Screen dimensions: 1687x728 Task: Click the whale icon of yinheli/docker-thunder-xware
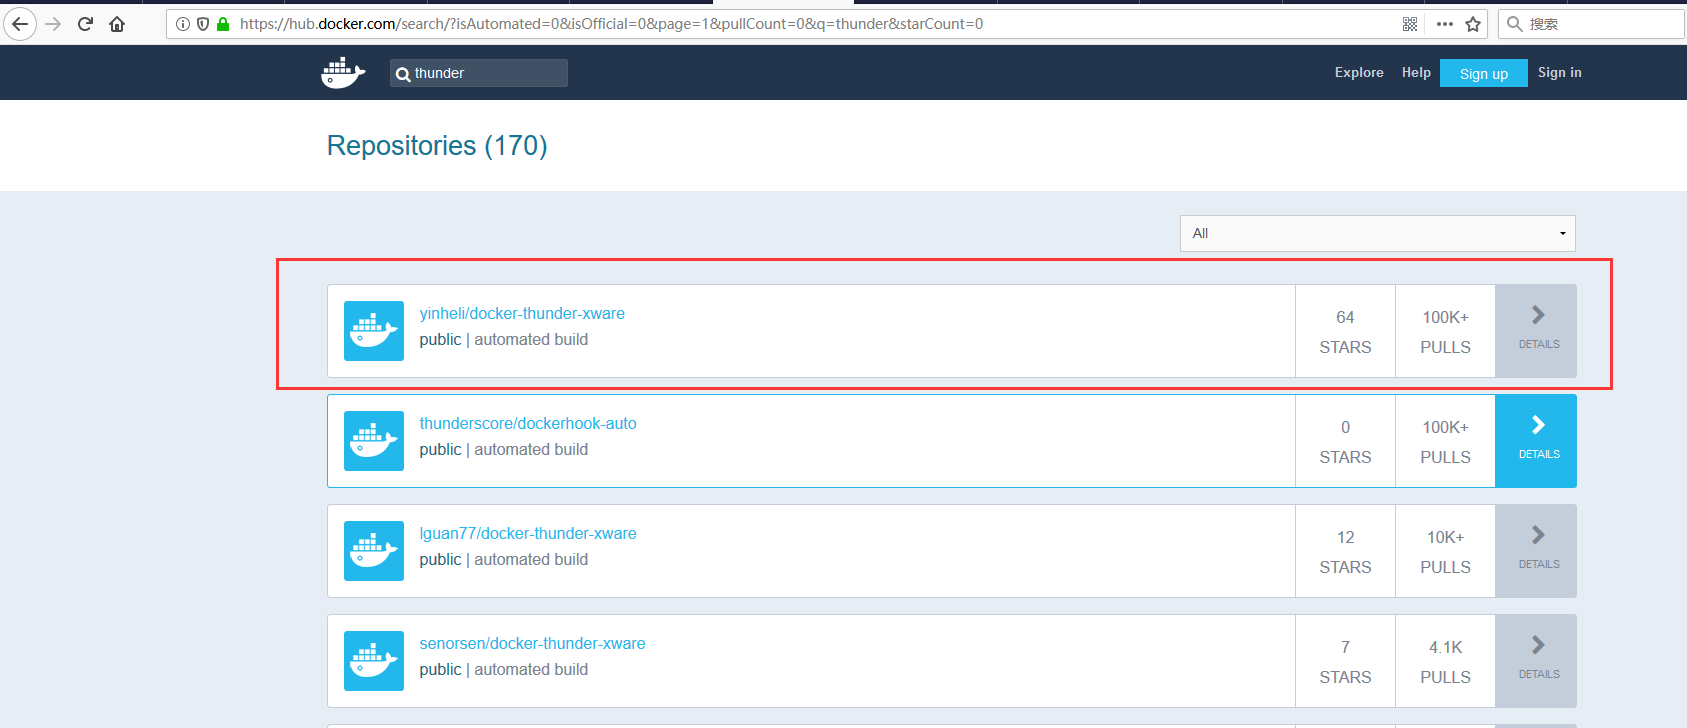pyautogui.click(x=374, y=331)
